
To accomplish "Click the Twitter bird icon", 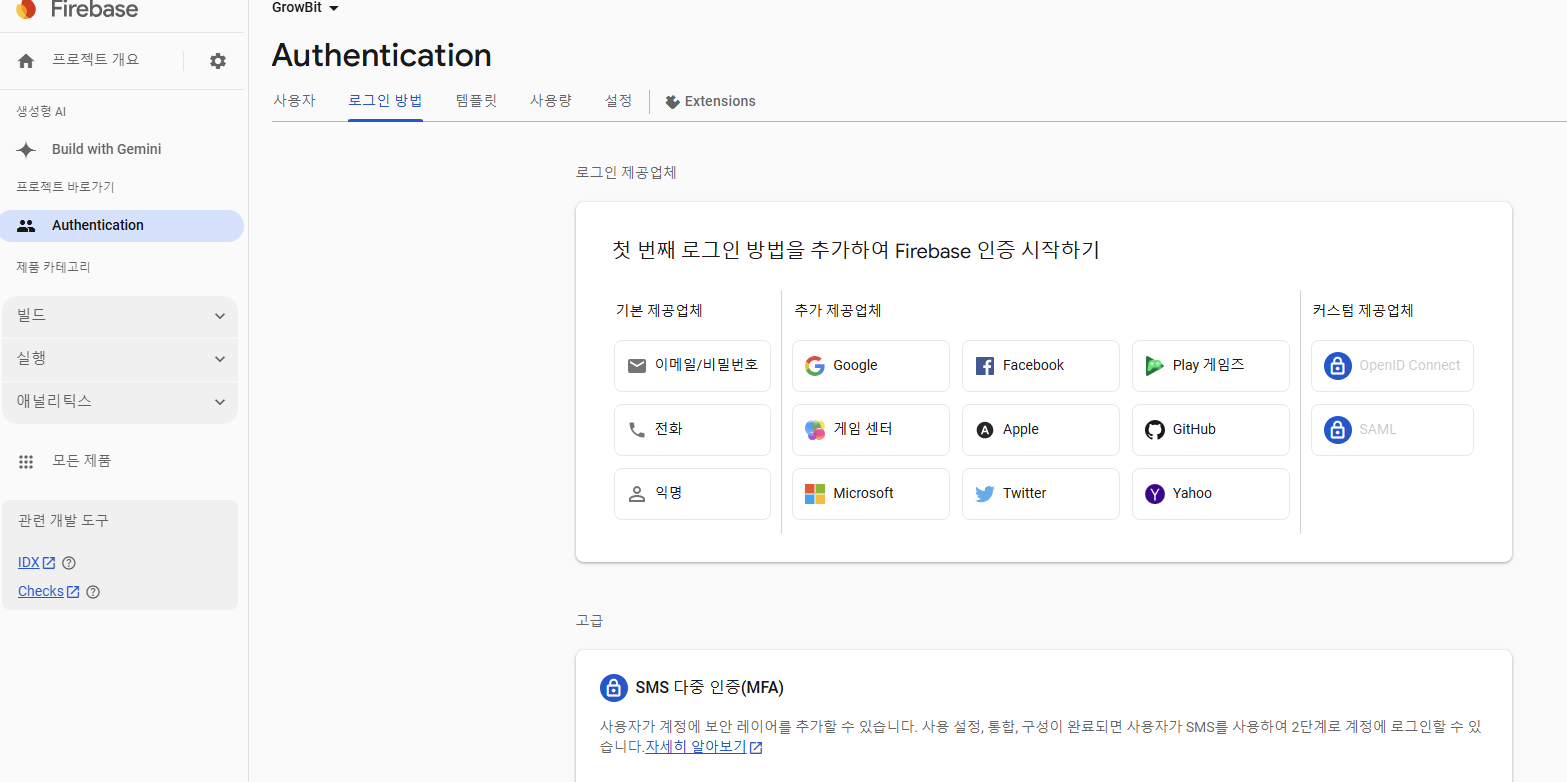I will click(985, 494).
